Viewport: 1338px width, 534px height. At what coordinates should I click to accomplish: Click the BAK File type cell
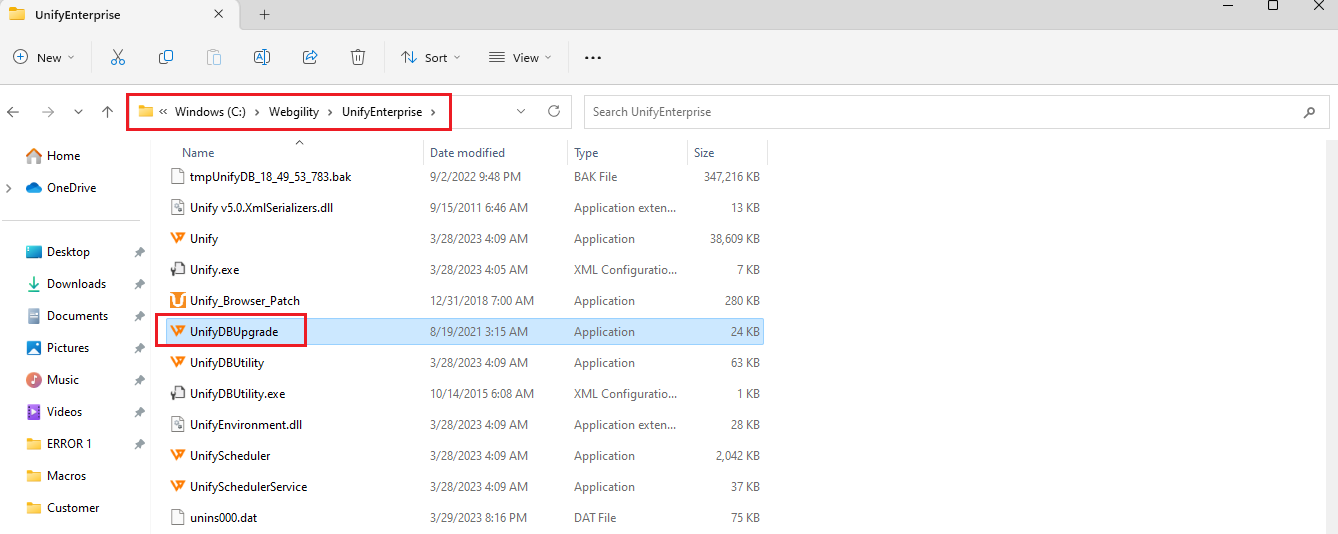(x=596, y=177)
